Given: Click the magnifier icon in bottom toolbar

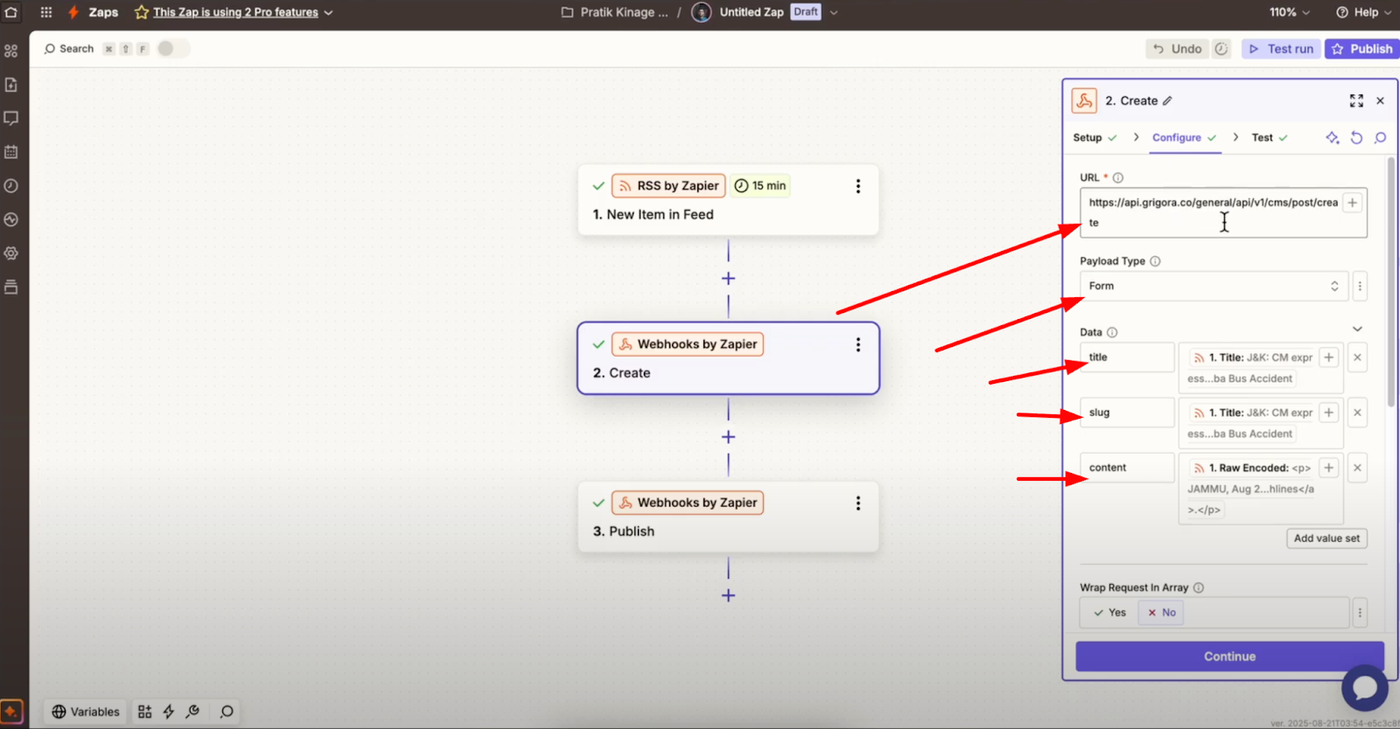Looking at the screenshot, I should (x=227, y=712).
